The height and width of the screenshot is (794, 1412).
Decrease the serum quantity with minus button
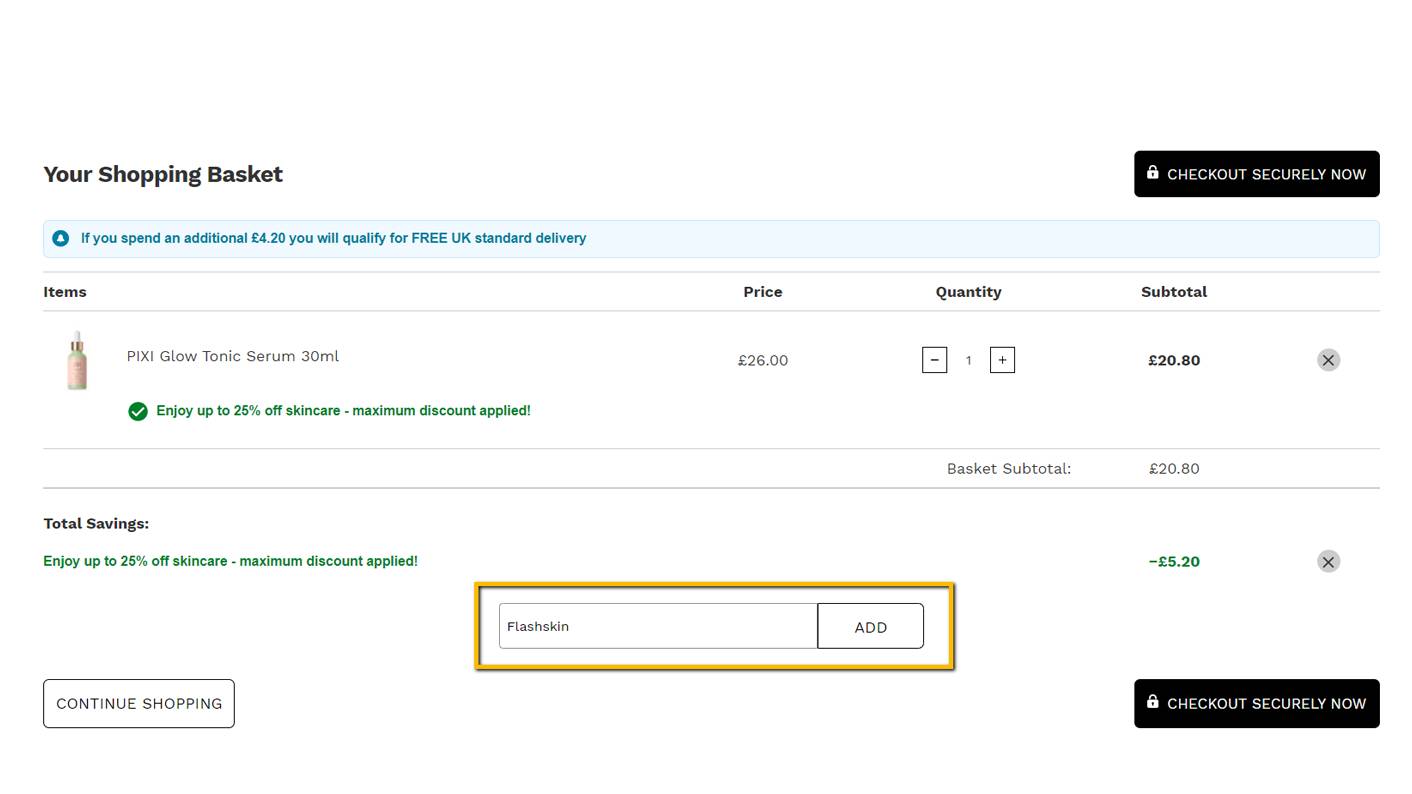tap(934, 359)
